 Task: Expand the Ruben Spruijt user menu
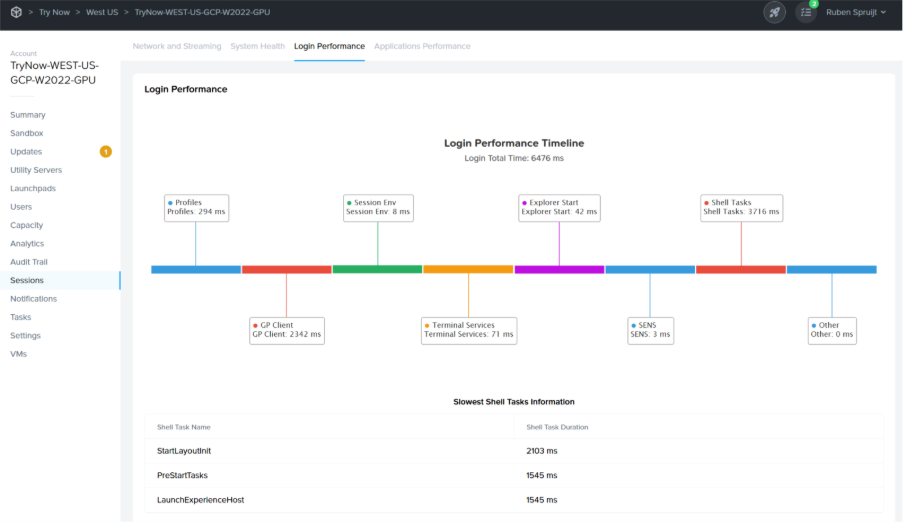tap(855, 12)
